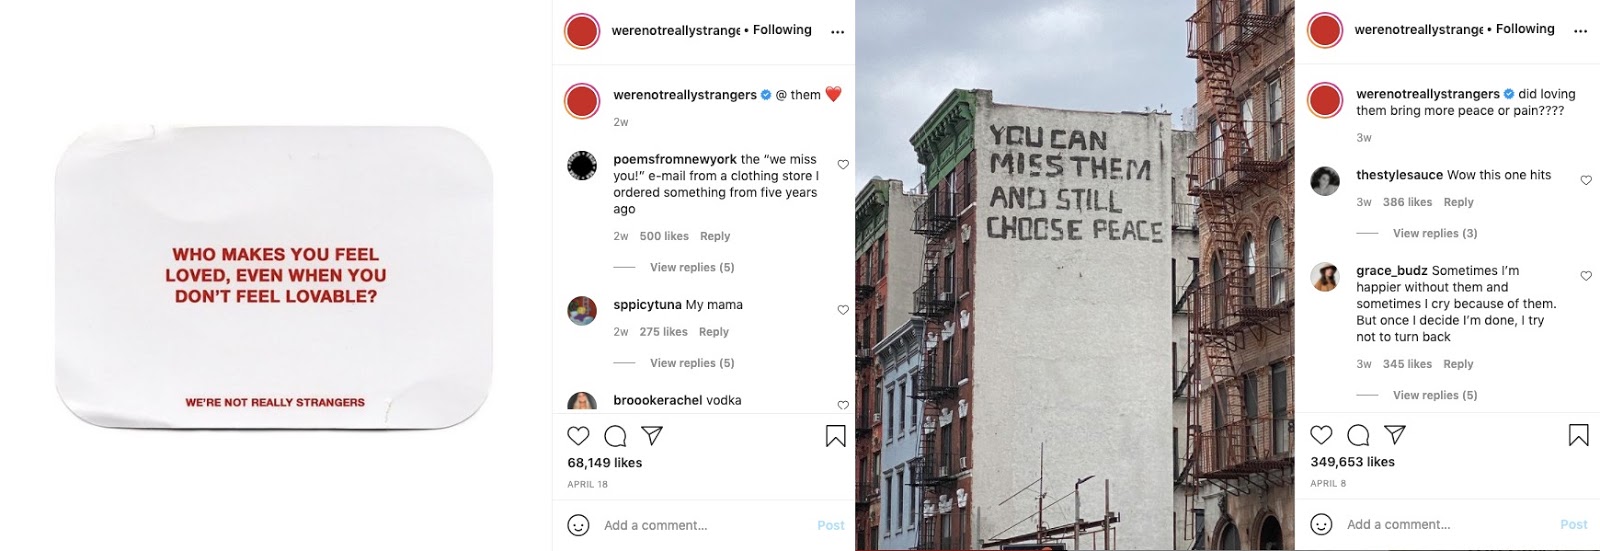Share the April 18 post via paper plane icon
This screenshot has width=1600, height=551.
[652, 435]
